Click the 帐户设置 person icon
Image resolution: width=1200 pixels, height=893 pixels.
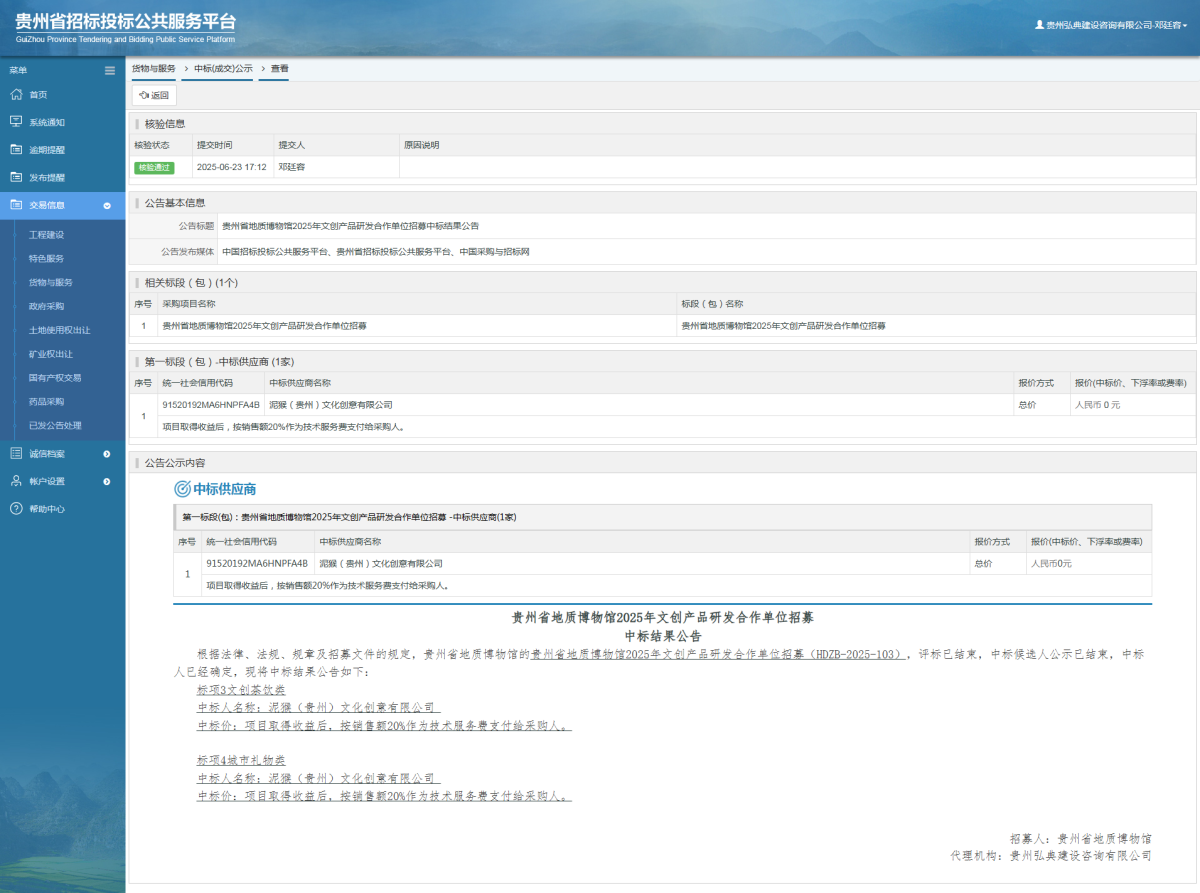click(x=16, y=481)
